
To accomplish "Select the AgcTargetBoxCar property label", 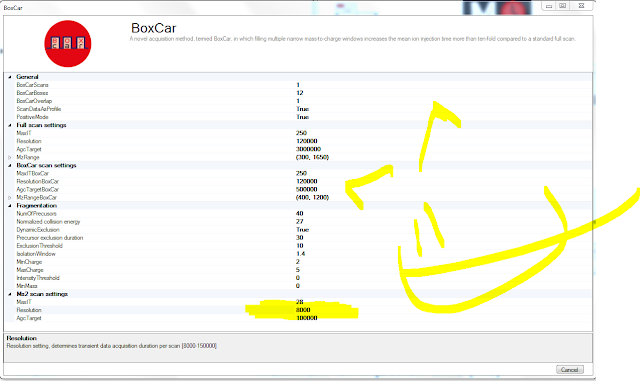I will [38, 189].
